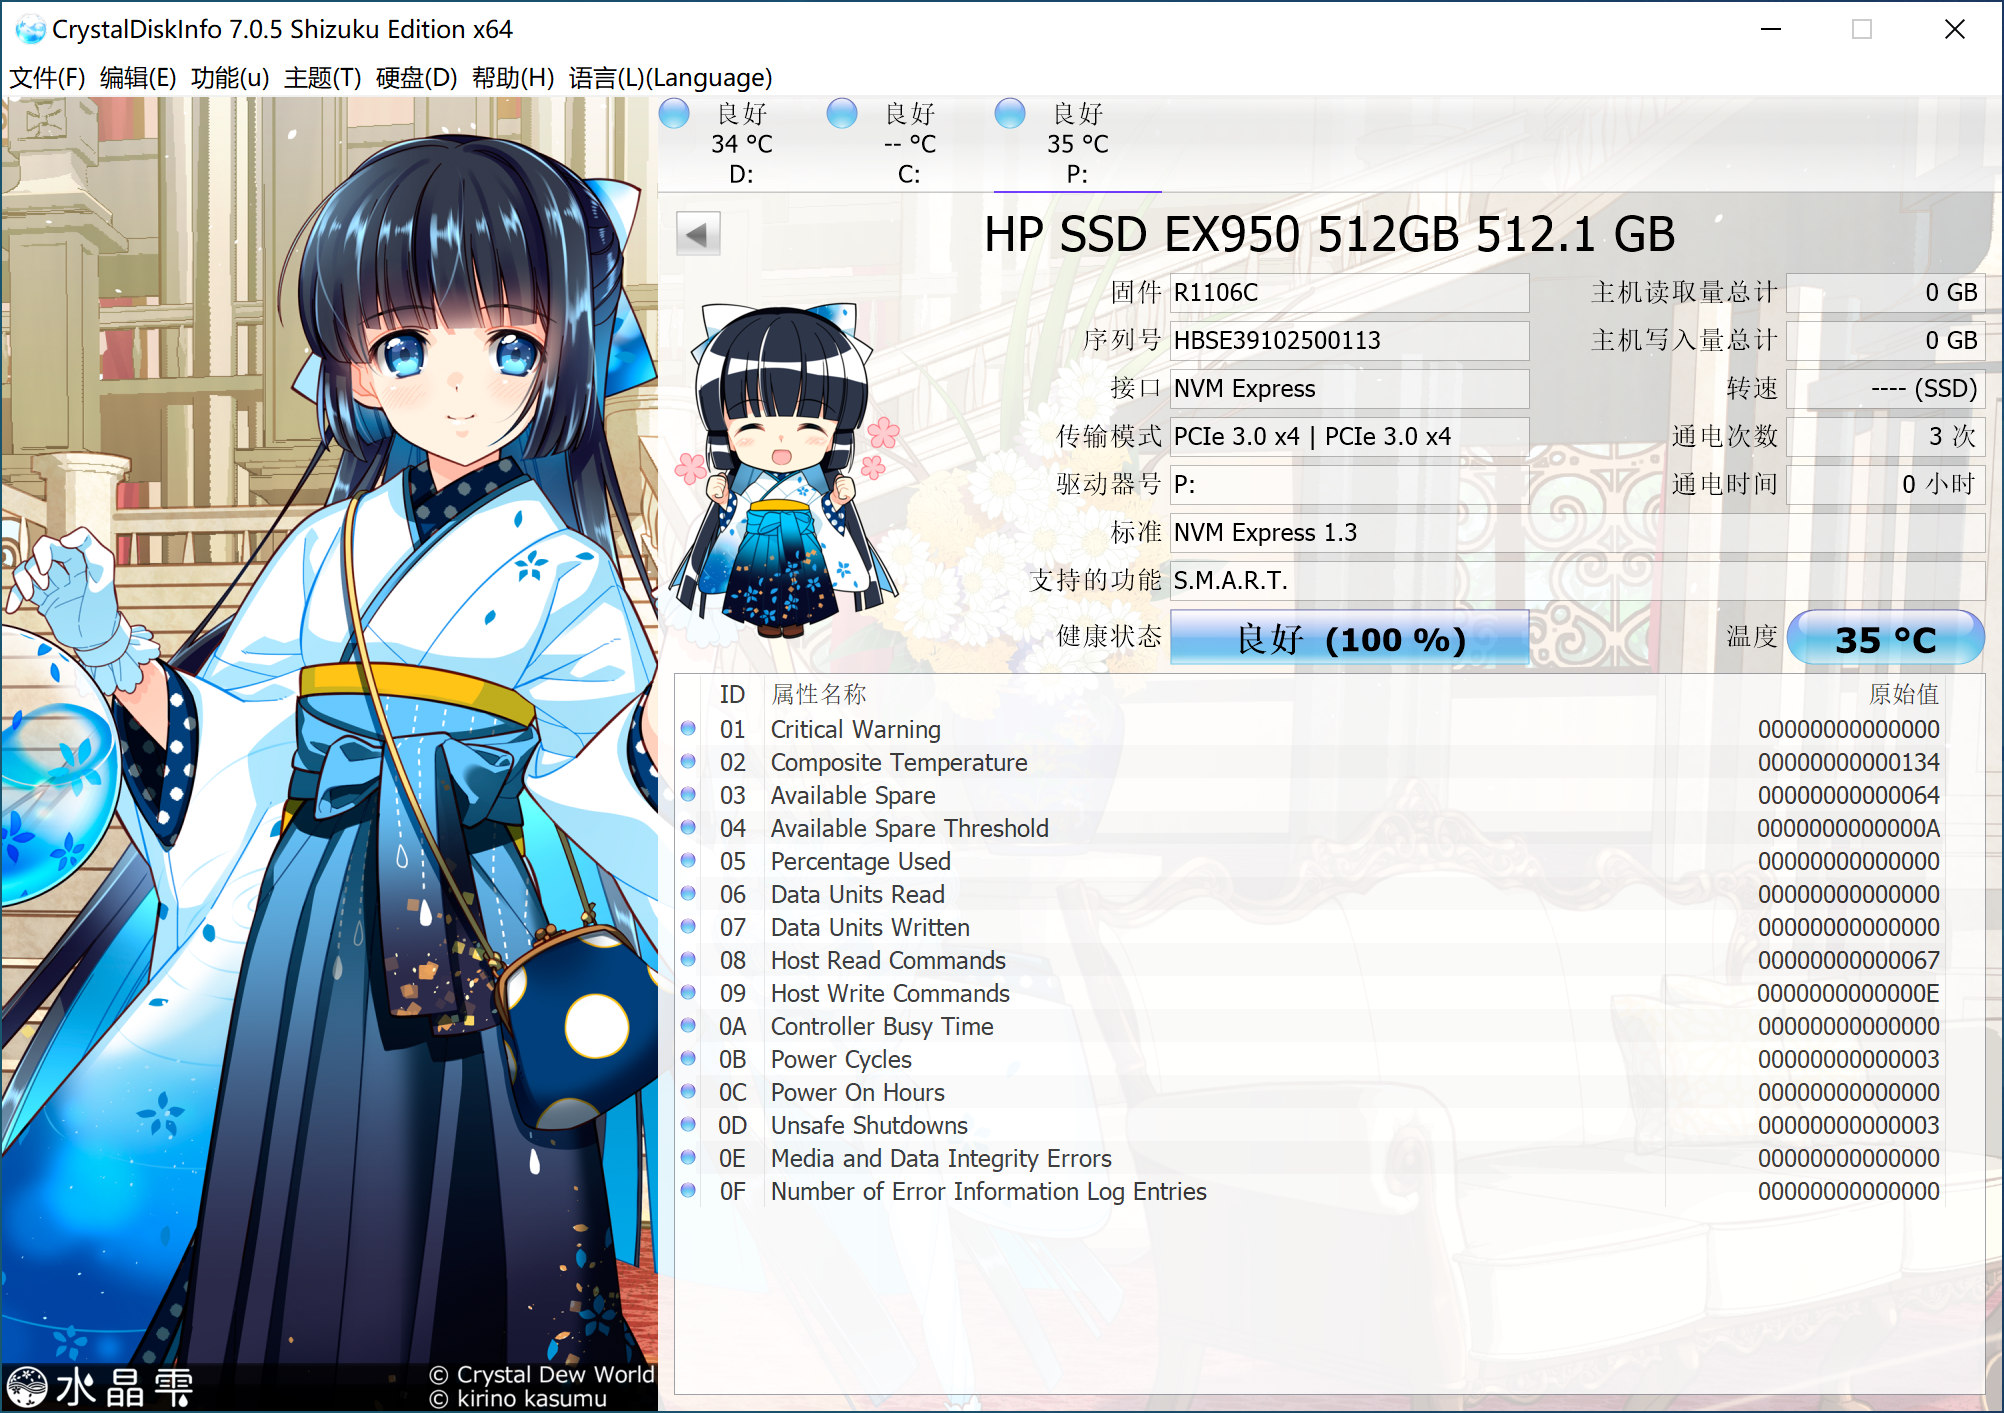The image size is (2004, 1413).
Task: Click the serial number field HBSE39102500113
Action: click(x=1348, y=341)
